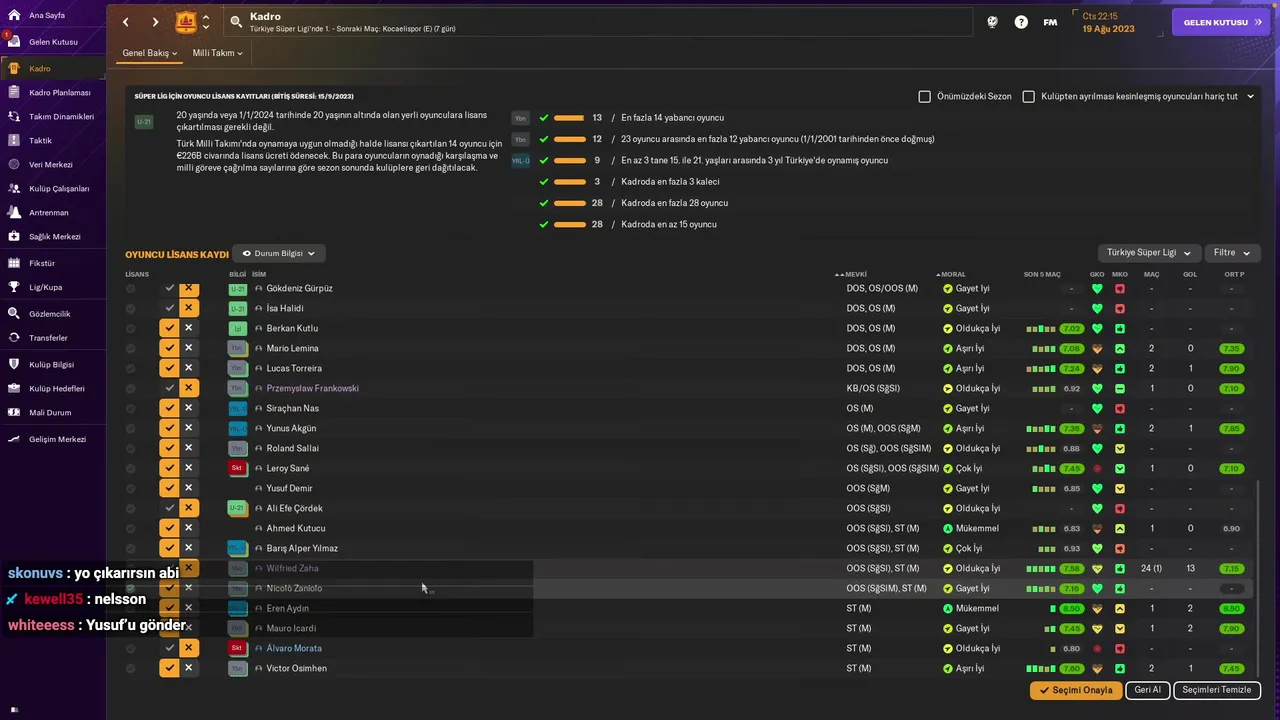Screen dimensions: 1280x720
Task: Click the date 19 Ağu 2023 display
Action: 1108,29
